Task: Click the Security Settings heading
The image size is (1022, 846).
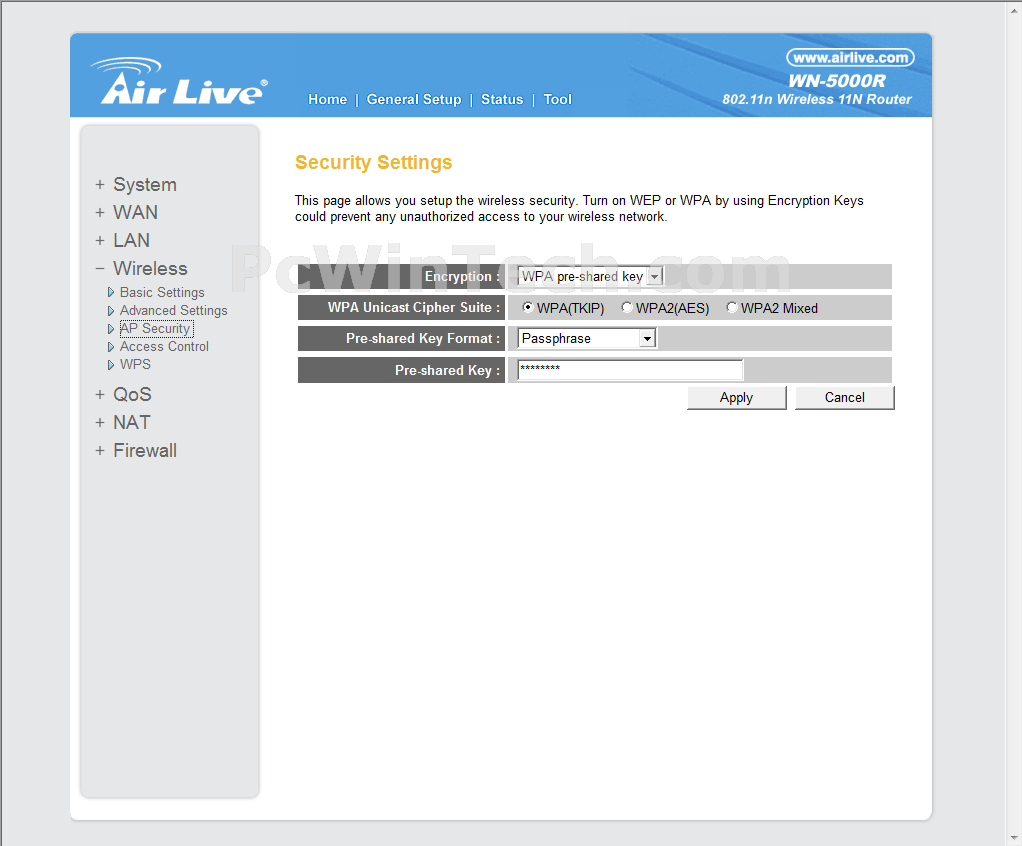Action: [373, 162]
